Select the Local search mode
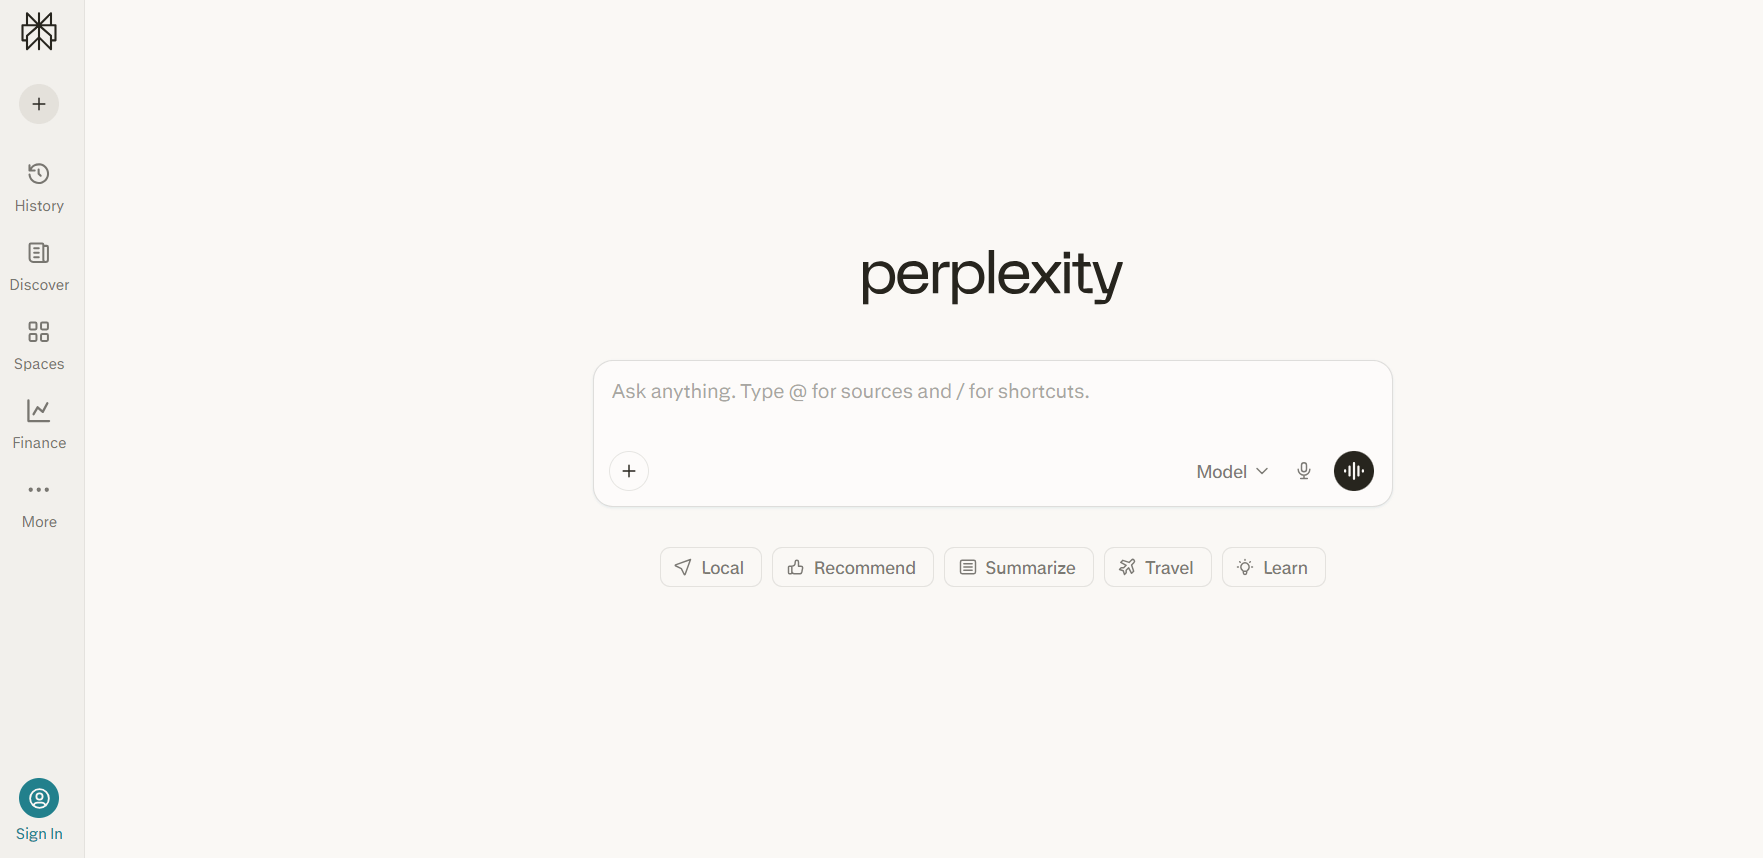 tap(710, 567)
